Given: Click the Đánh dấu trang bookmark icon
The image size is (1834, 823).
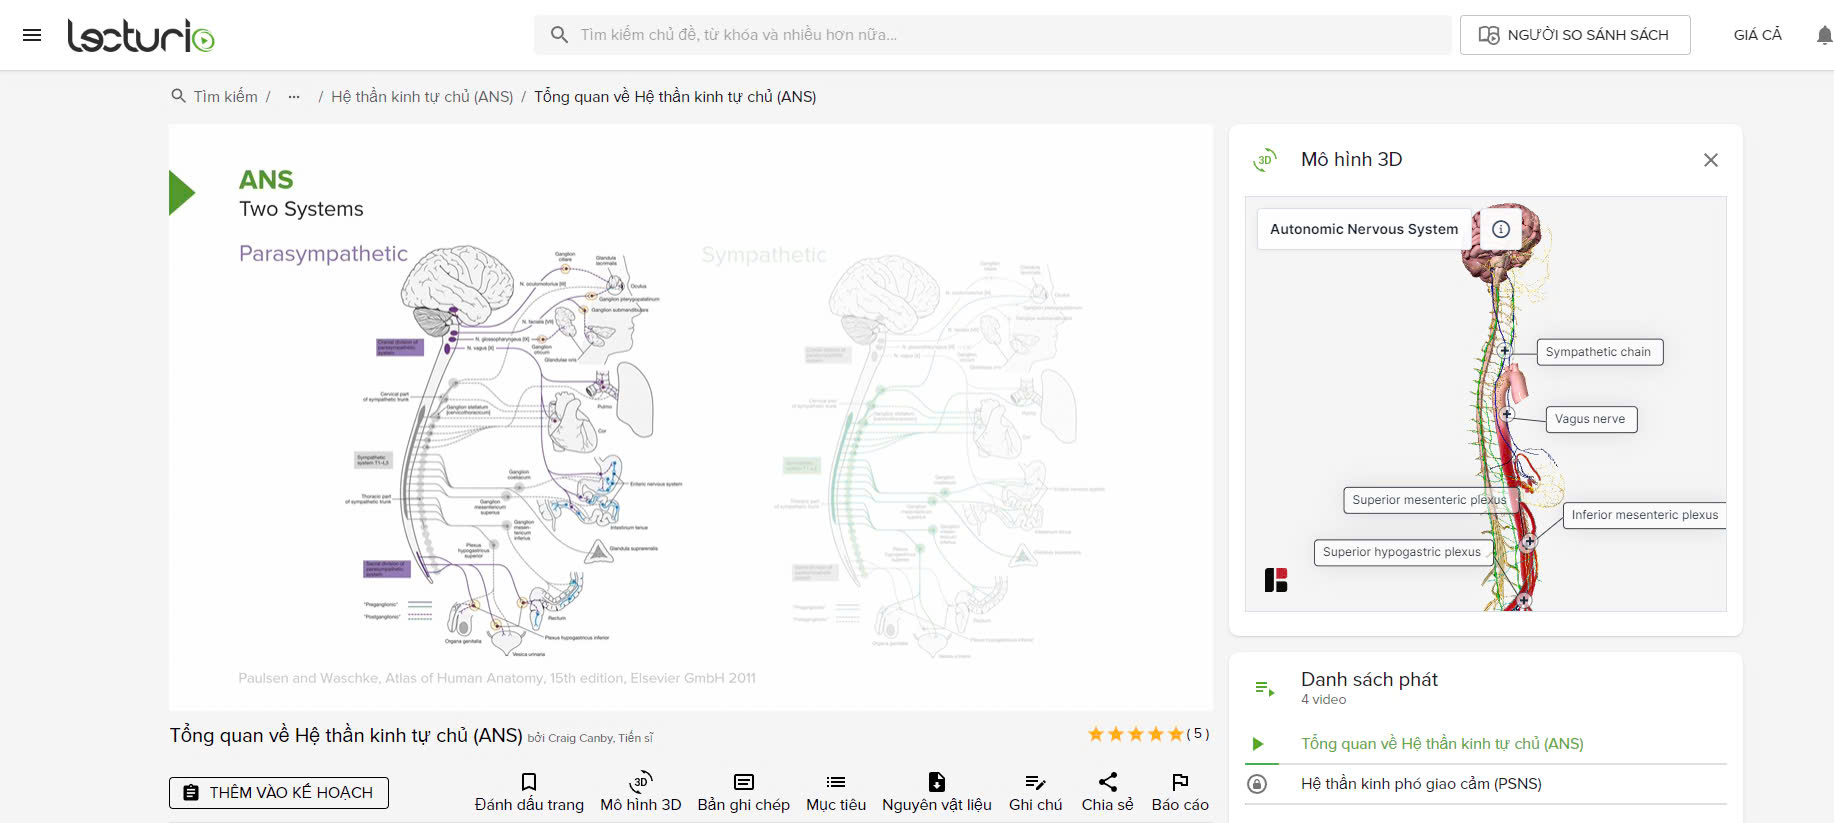Looking at the screenshot, I should pyautogui.click(x=529, y=782).
